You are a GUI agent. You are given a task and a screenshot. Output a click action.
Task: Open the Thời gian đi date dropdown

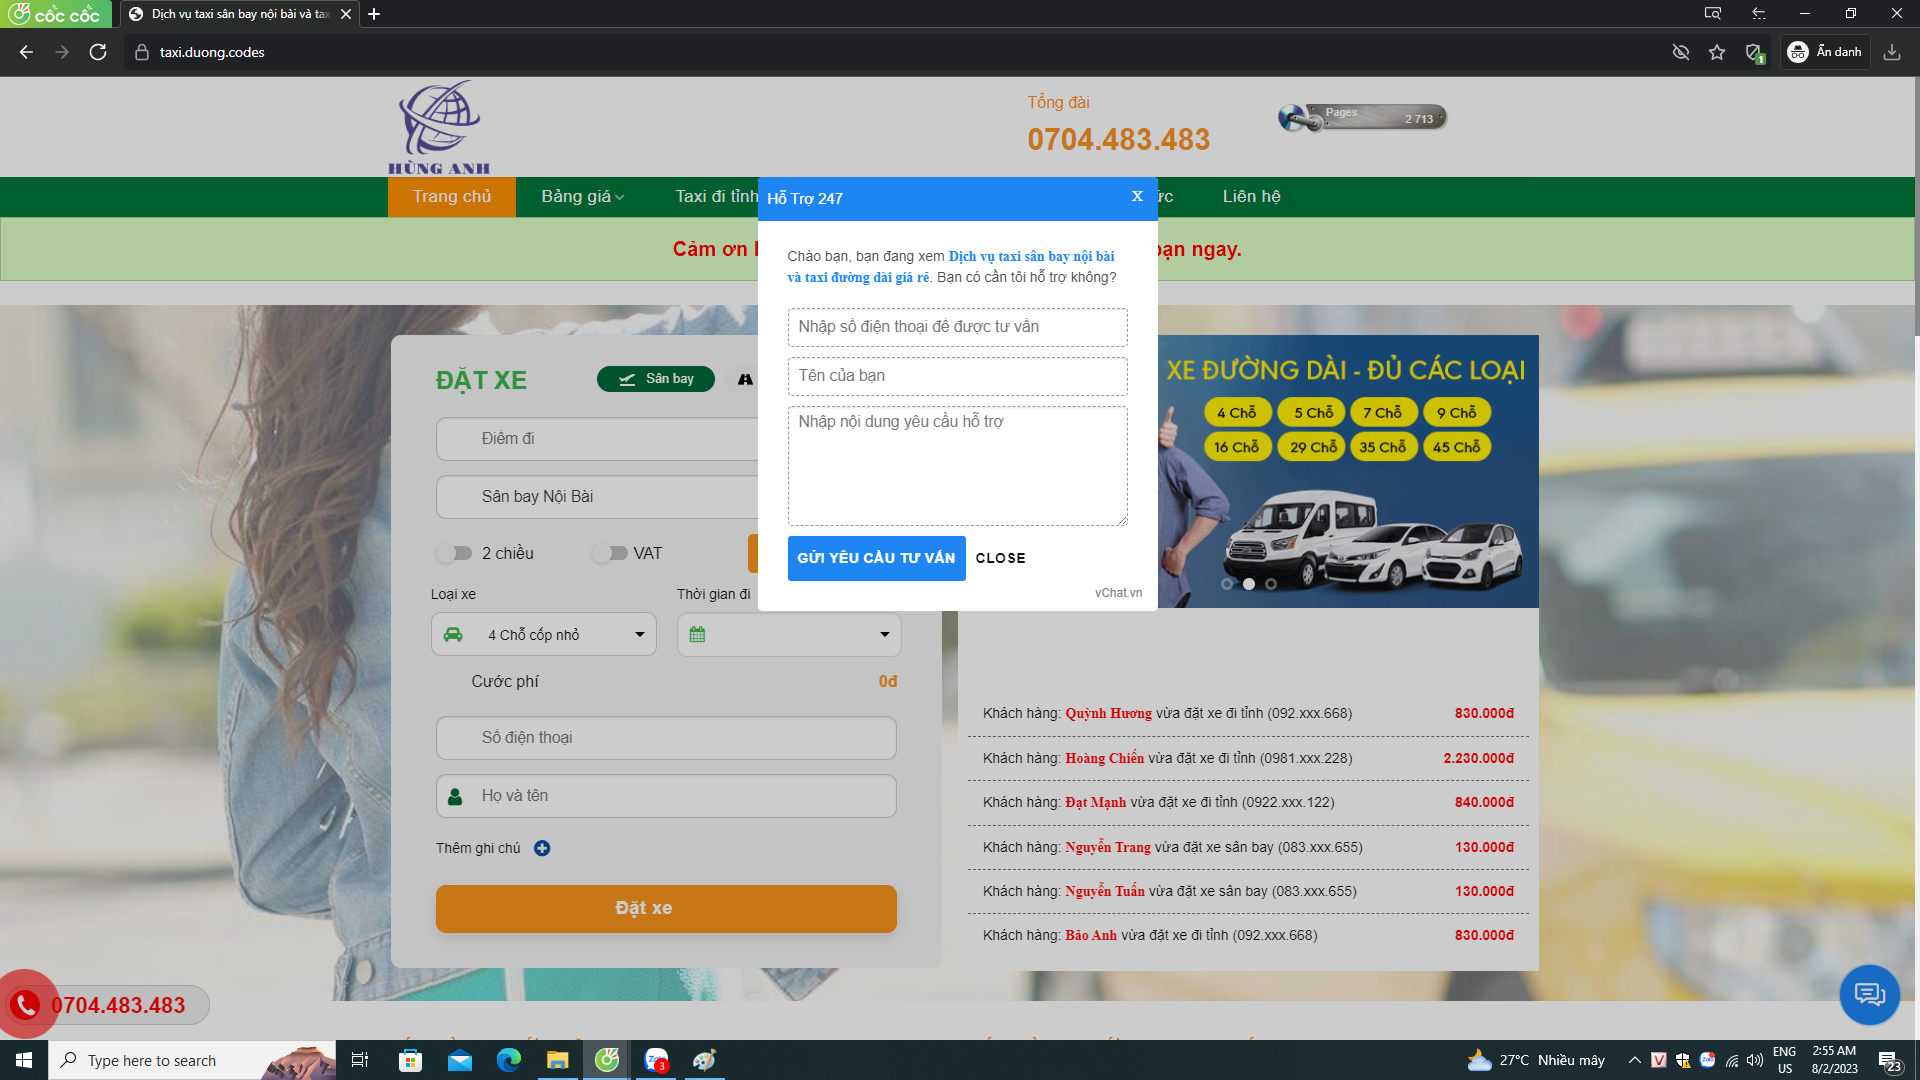coord(789,634)
